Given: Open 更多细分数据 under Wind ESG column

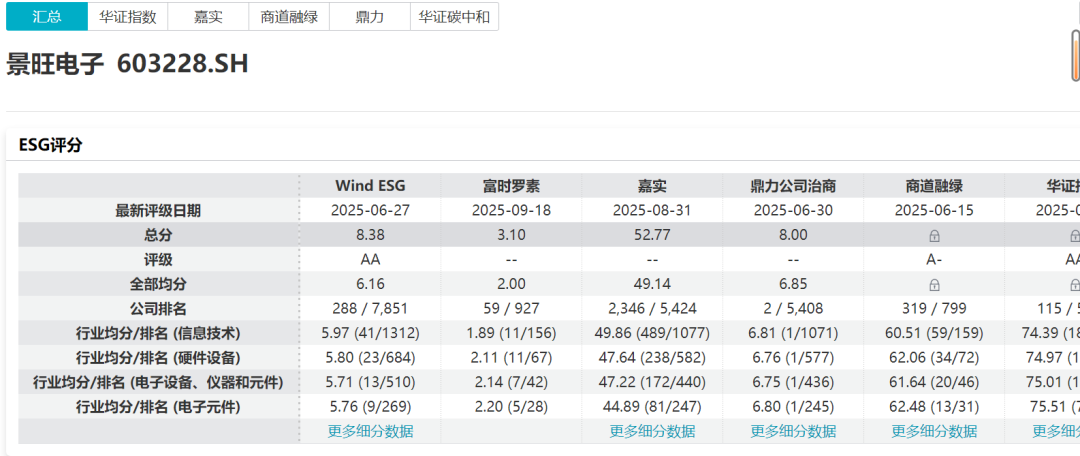Looking at the screenshot, I should click(371, 432).
